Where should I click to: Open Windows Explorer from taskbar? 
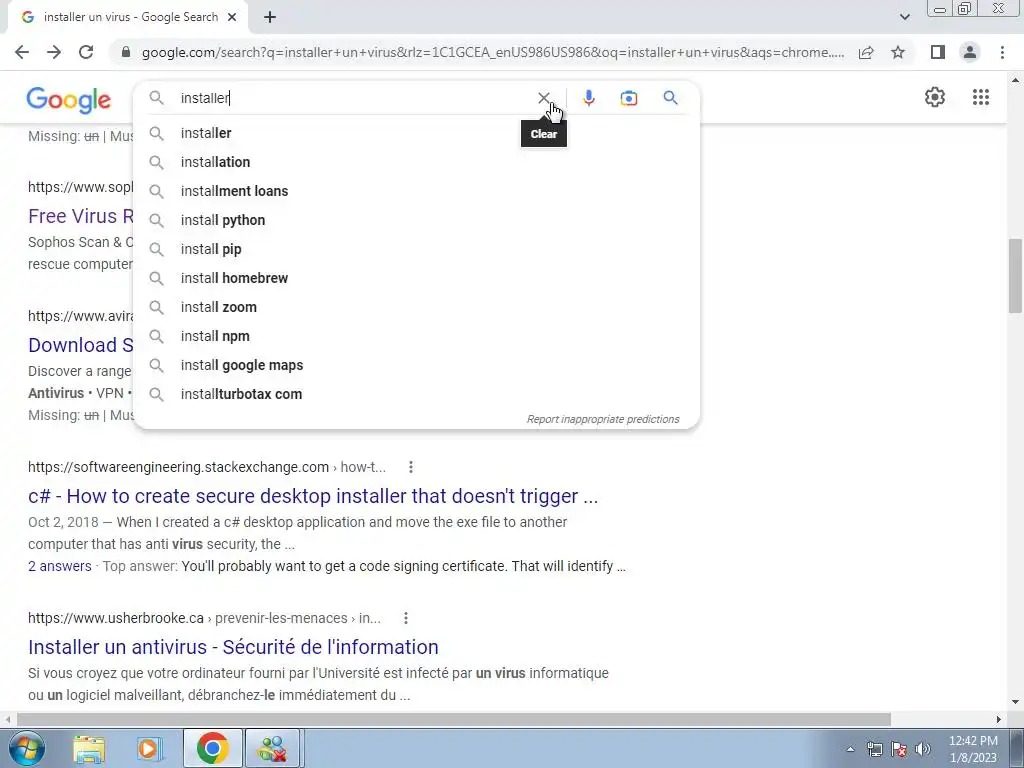89,748
